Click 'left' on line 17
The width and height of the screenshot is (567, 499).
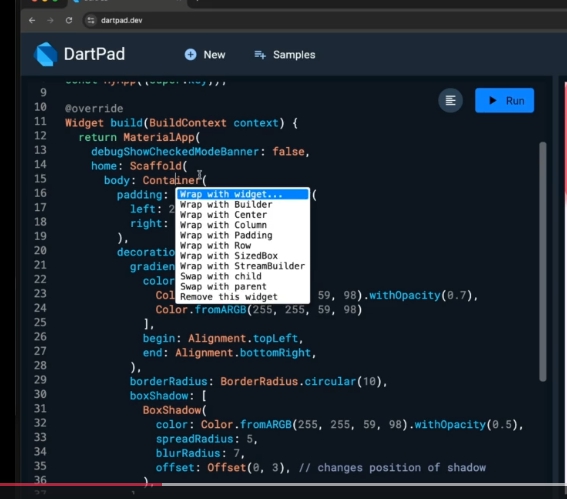142,209
